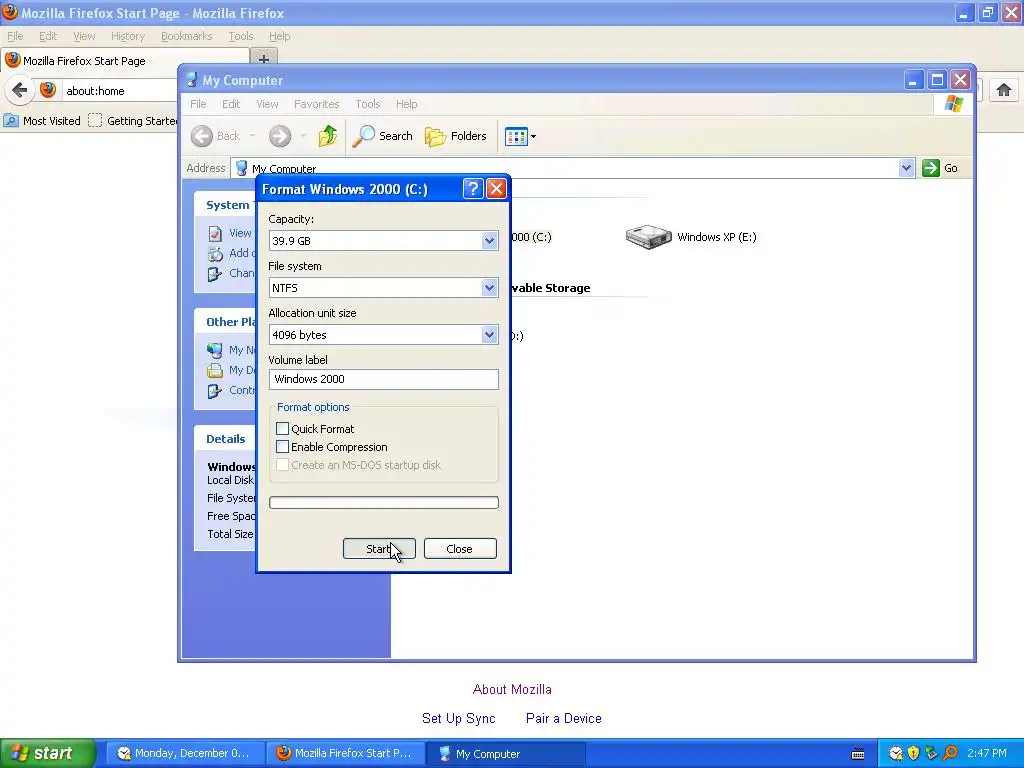Click the Windows Start button
Image resolution: width=1024 pixels, height=768 pixels.
click(48, 753)
